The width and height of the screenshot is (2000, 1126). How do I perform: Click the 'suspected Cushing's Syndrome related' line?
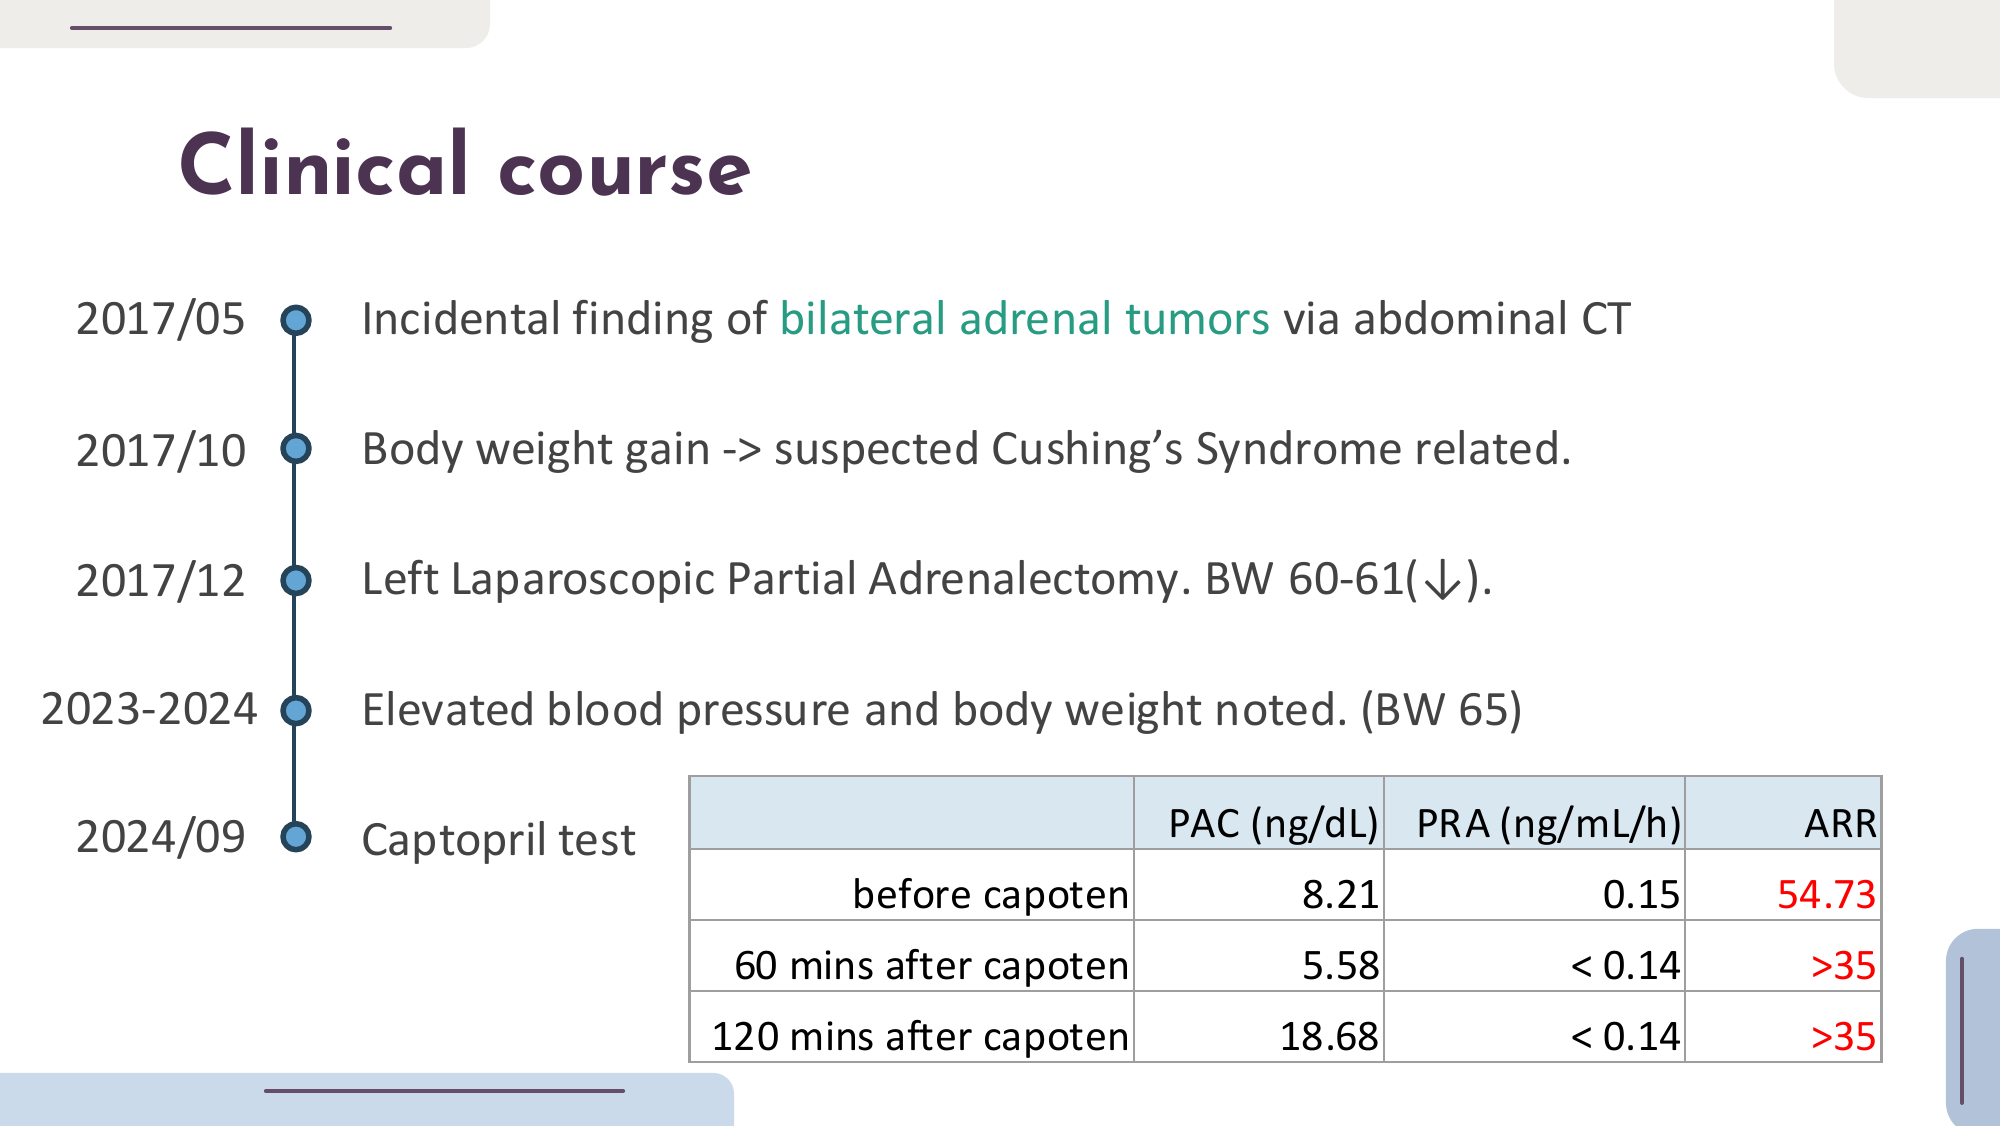coord(1170,449)
